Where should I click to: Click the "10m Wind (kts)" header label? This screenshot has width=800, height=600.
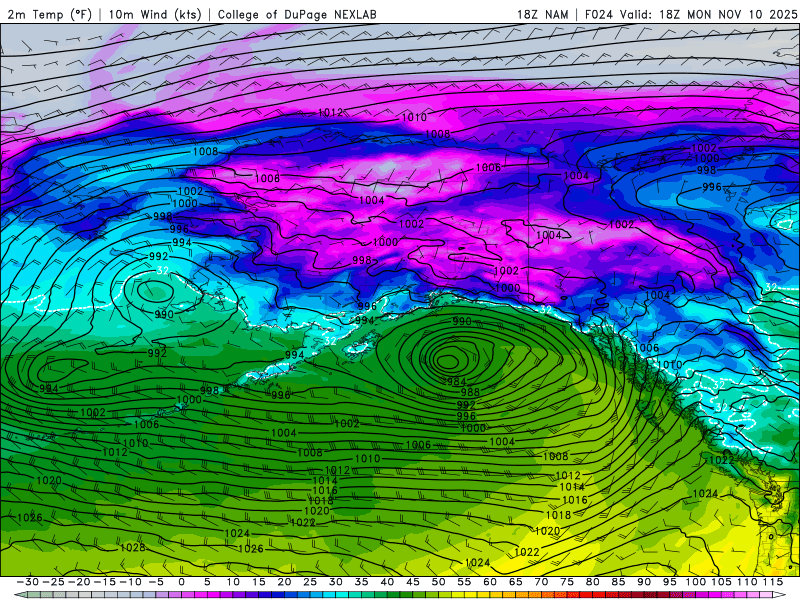click(155, 14)
